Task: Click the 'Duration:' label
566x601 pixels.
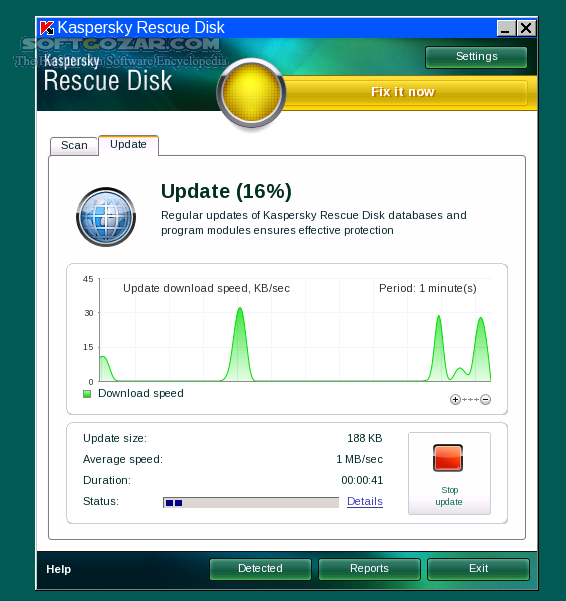Action: click(107, 480)
